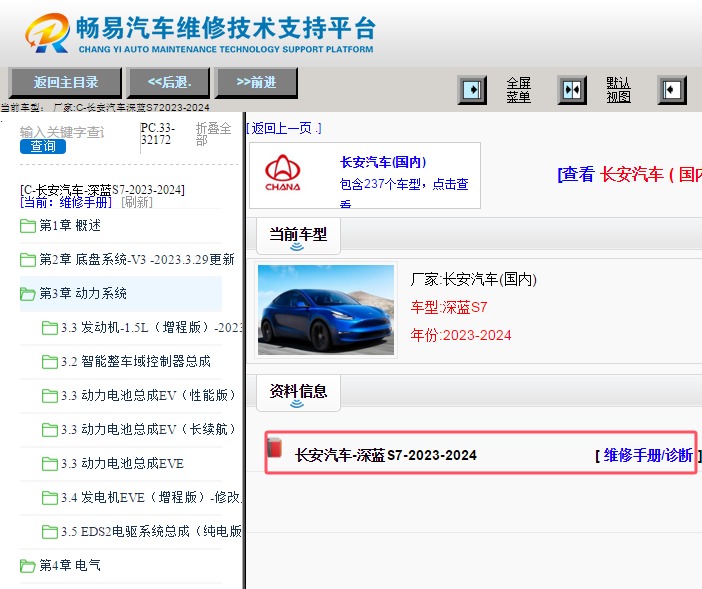Click the 默认视图 default view link

pyautogui.click(x=618, y=90)
